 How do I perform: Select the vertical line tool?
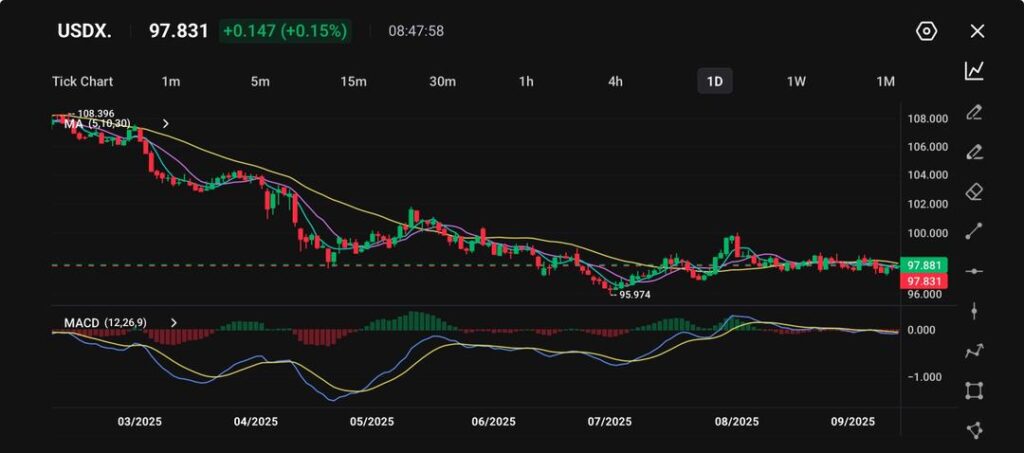pyautogui.click(x=974, y=311)
